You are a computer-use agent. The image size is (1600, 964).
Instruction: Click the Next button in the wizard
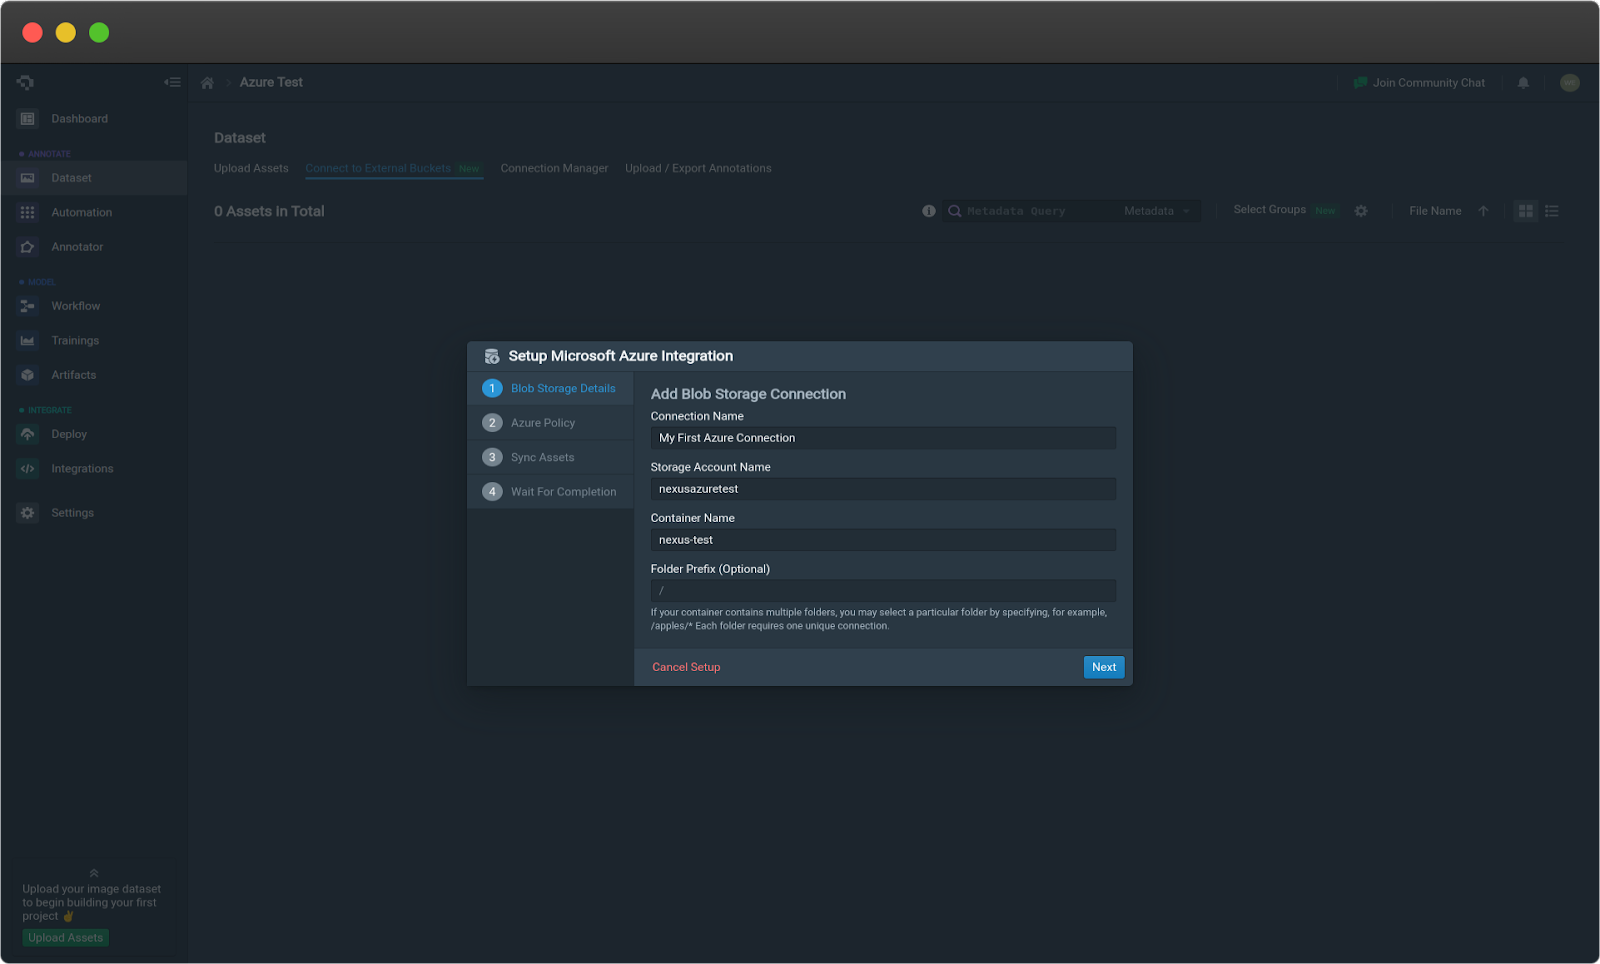click(x=1103, y=667)
